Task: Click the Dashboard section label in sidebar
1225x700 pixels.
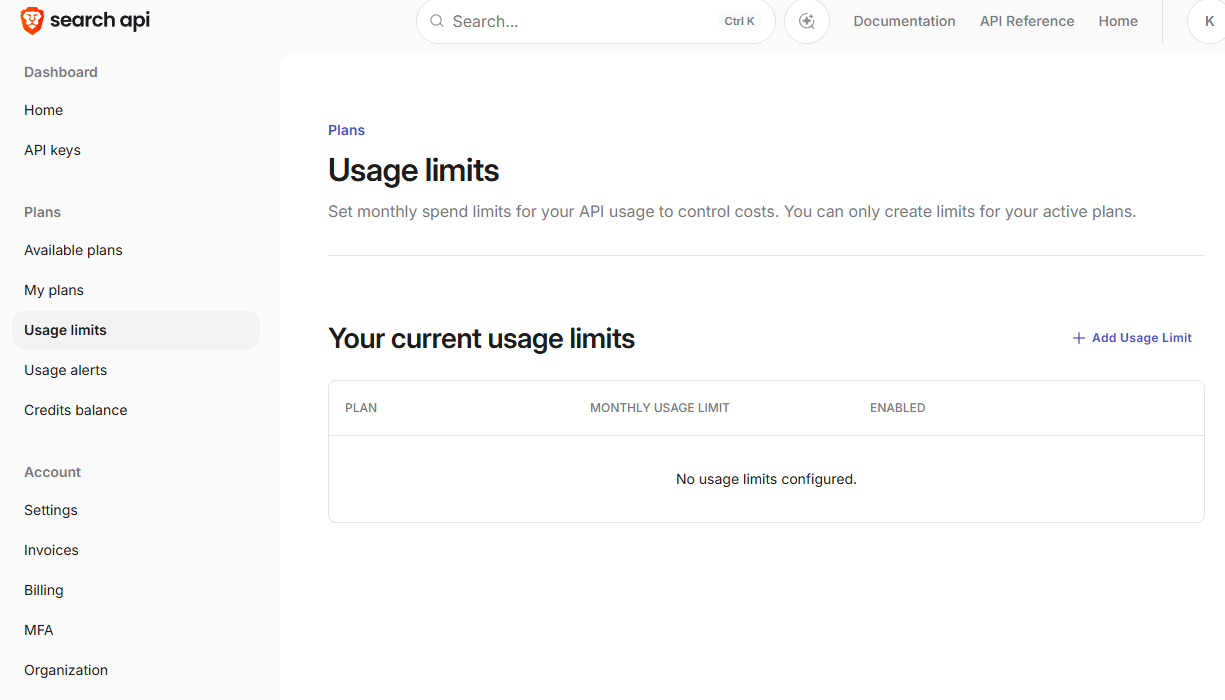Action: pyautogui.click(x=61, y=72)
